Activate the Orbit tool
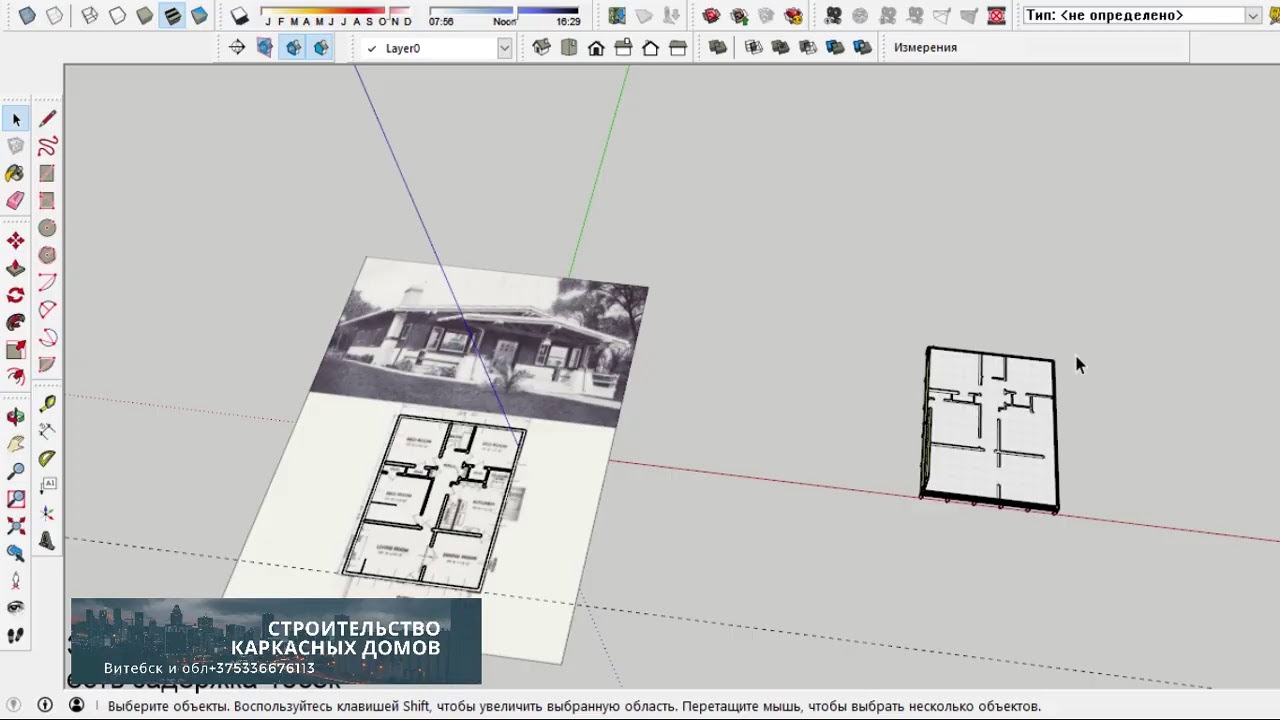This screenshot has width=1280, height=720. (x=16, y=417)
